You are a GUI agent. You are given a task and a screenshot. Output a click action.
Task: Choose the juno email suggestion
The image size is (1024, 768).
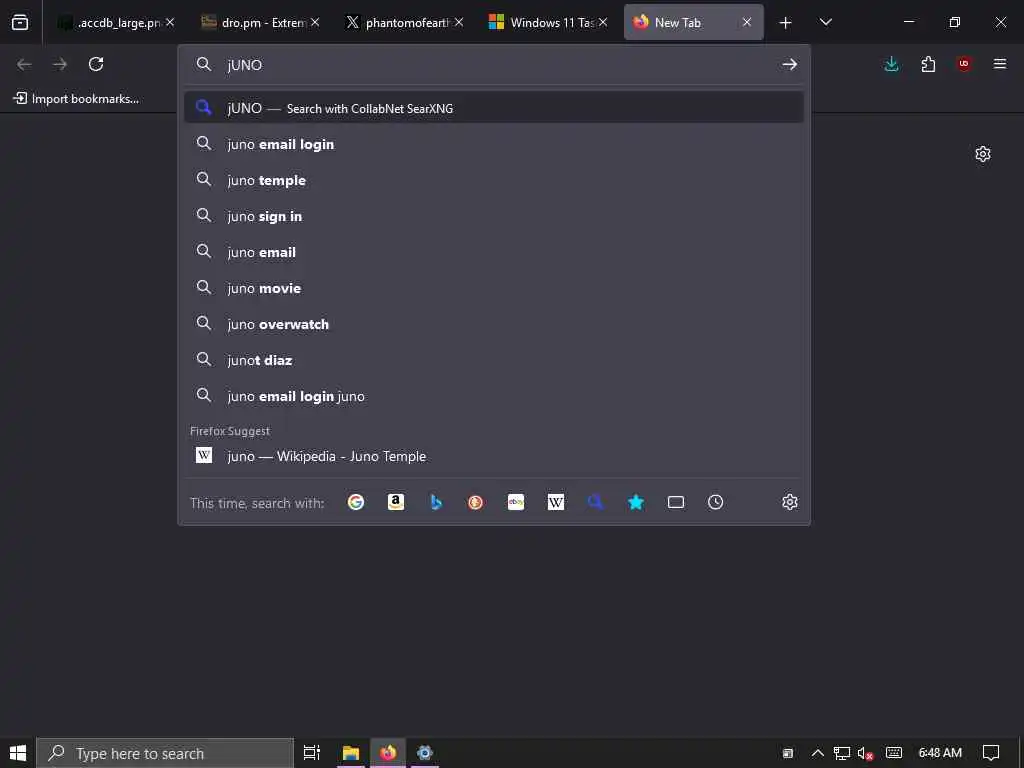pyautogui.click(x=494, y=251)
